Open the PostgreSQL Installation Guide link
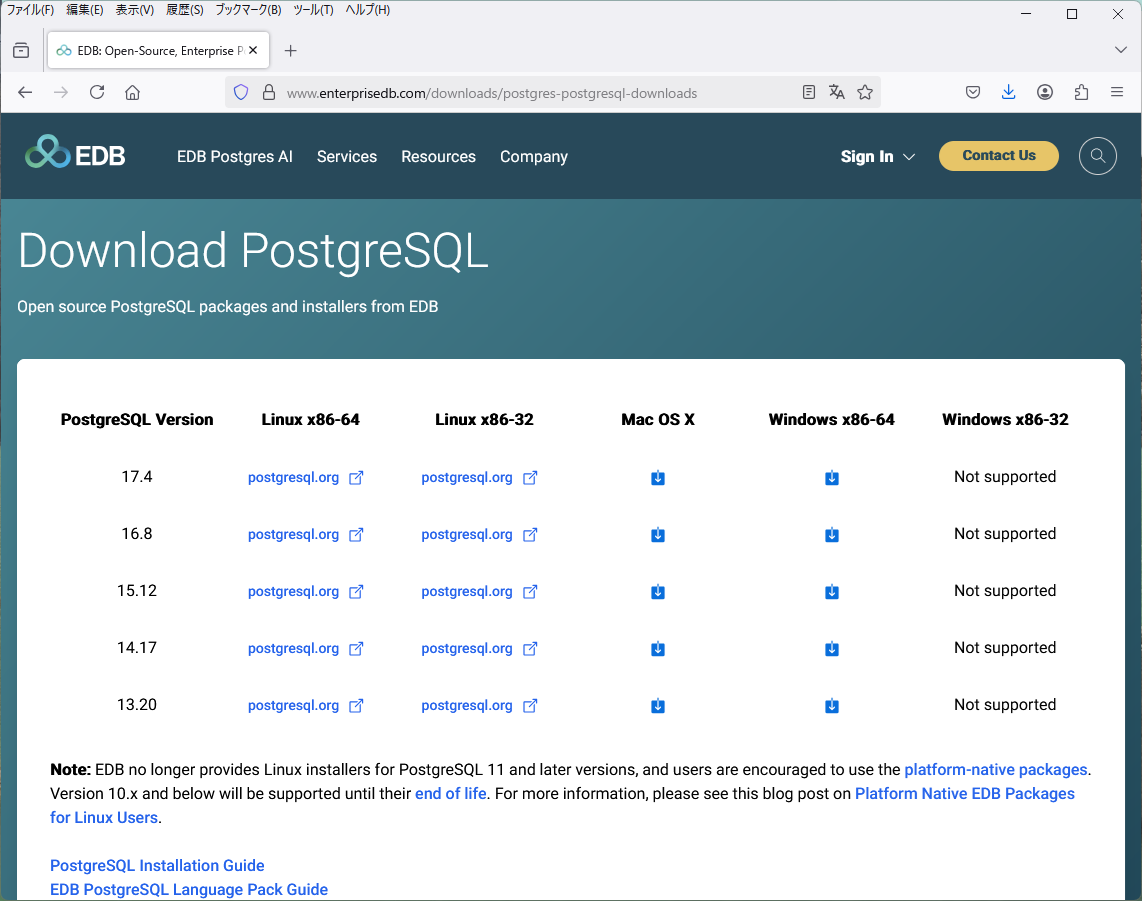The image size is (1142, 901). (157, 866)
